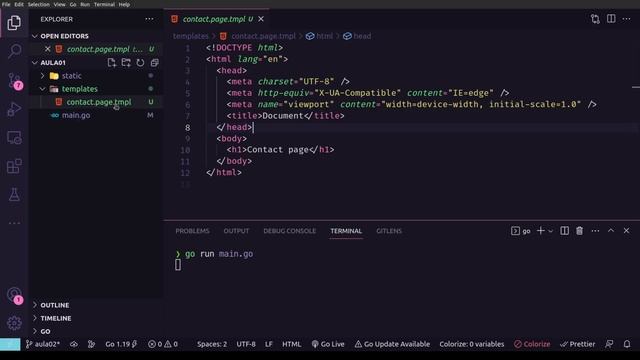This screenshot has width=640, height=360.
Task: Click the templates breadcrumb item
Action: pos(191,36)
